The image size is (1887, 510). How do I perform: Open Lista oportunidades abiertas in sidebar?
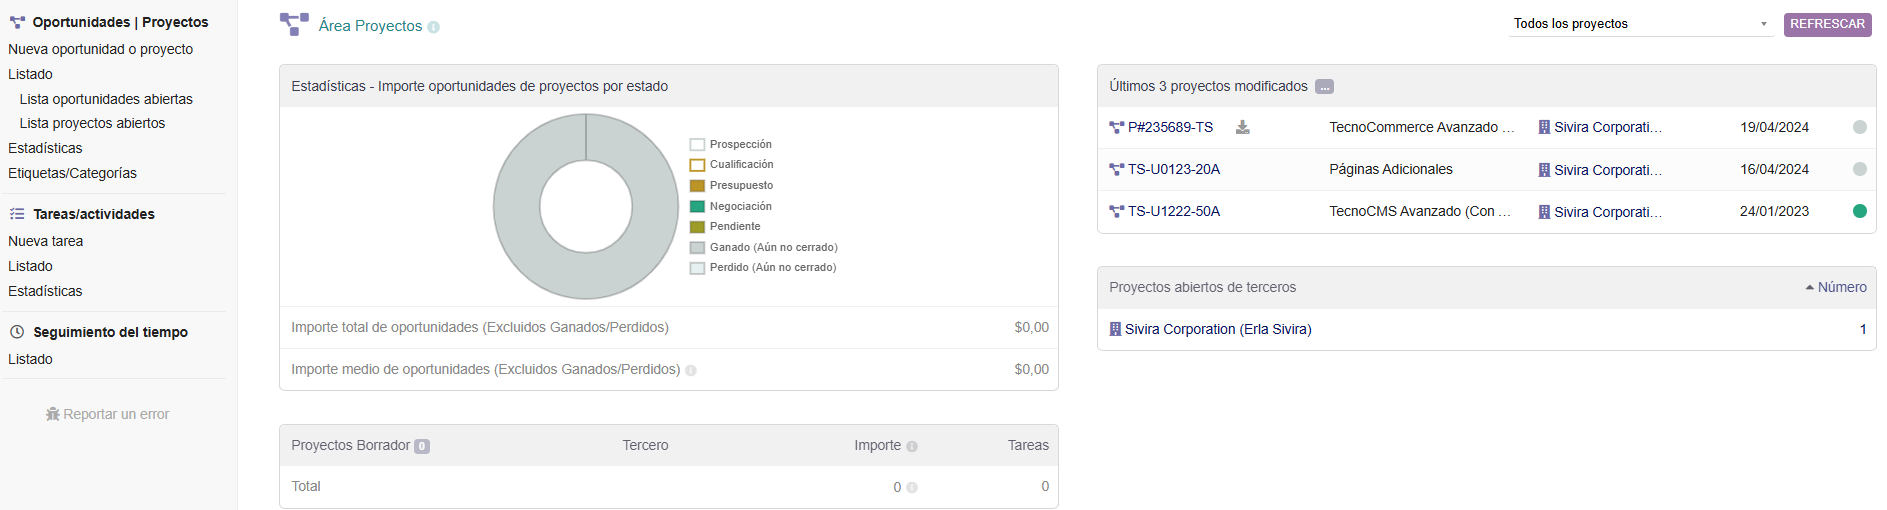pyautogui.click(x=106, y=99)
